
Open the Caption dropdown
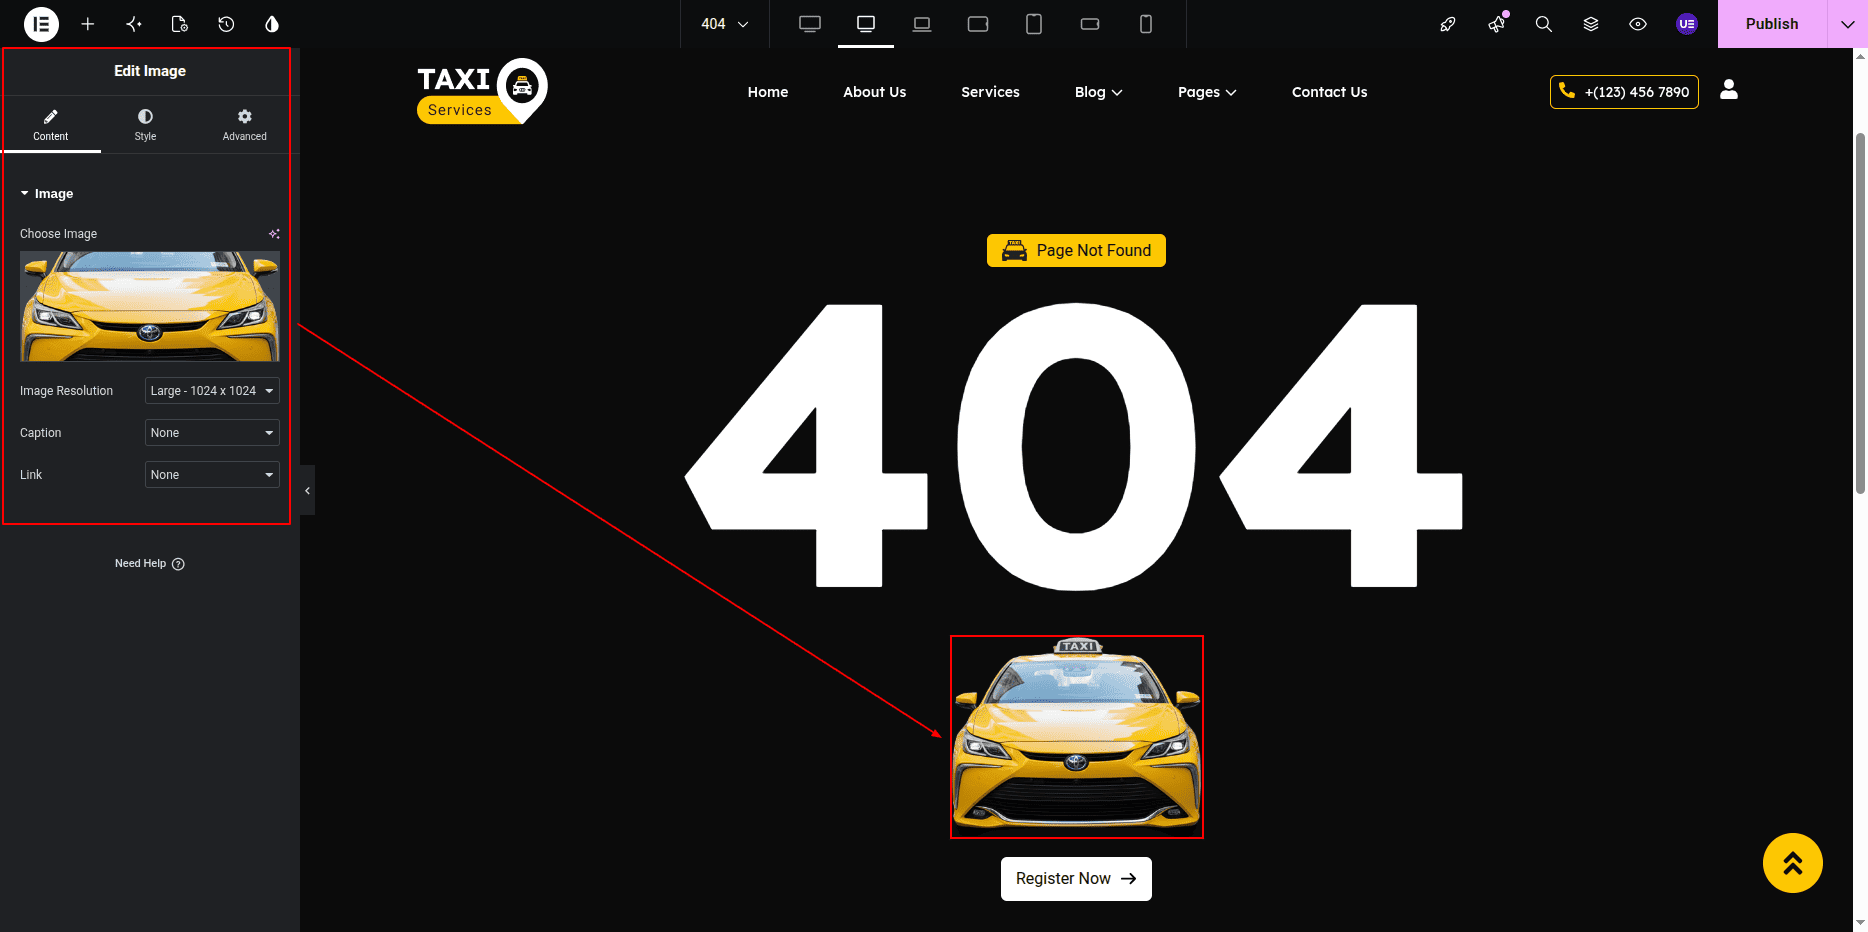point(212,433)
